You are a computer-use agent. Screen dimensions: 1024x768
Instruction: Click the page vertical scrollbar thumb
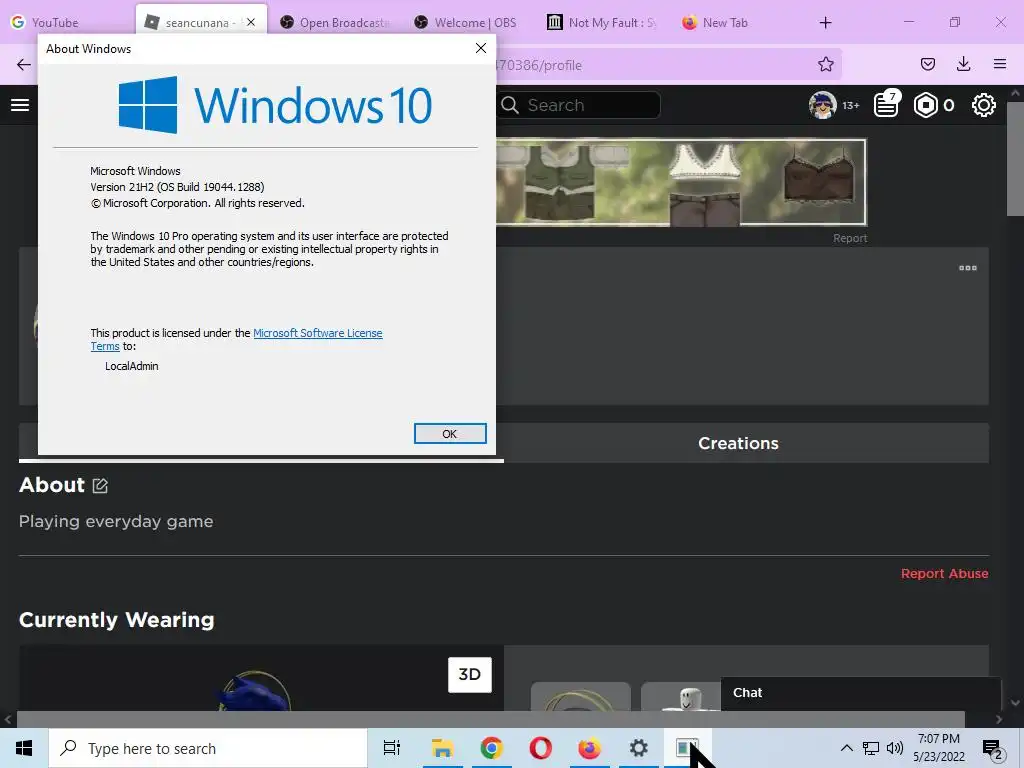coord(1015,159)
